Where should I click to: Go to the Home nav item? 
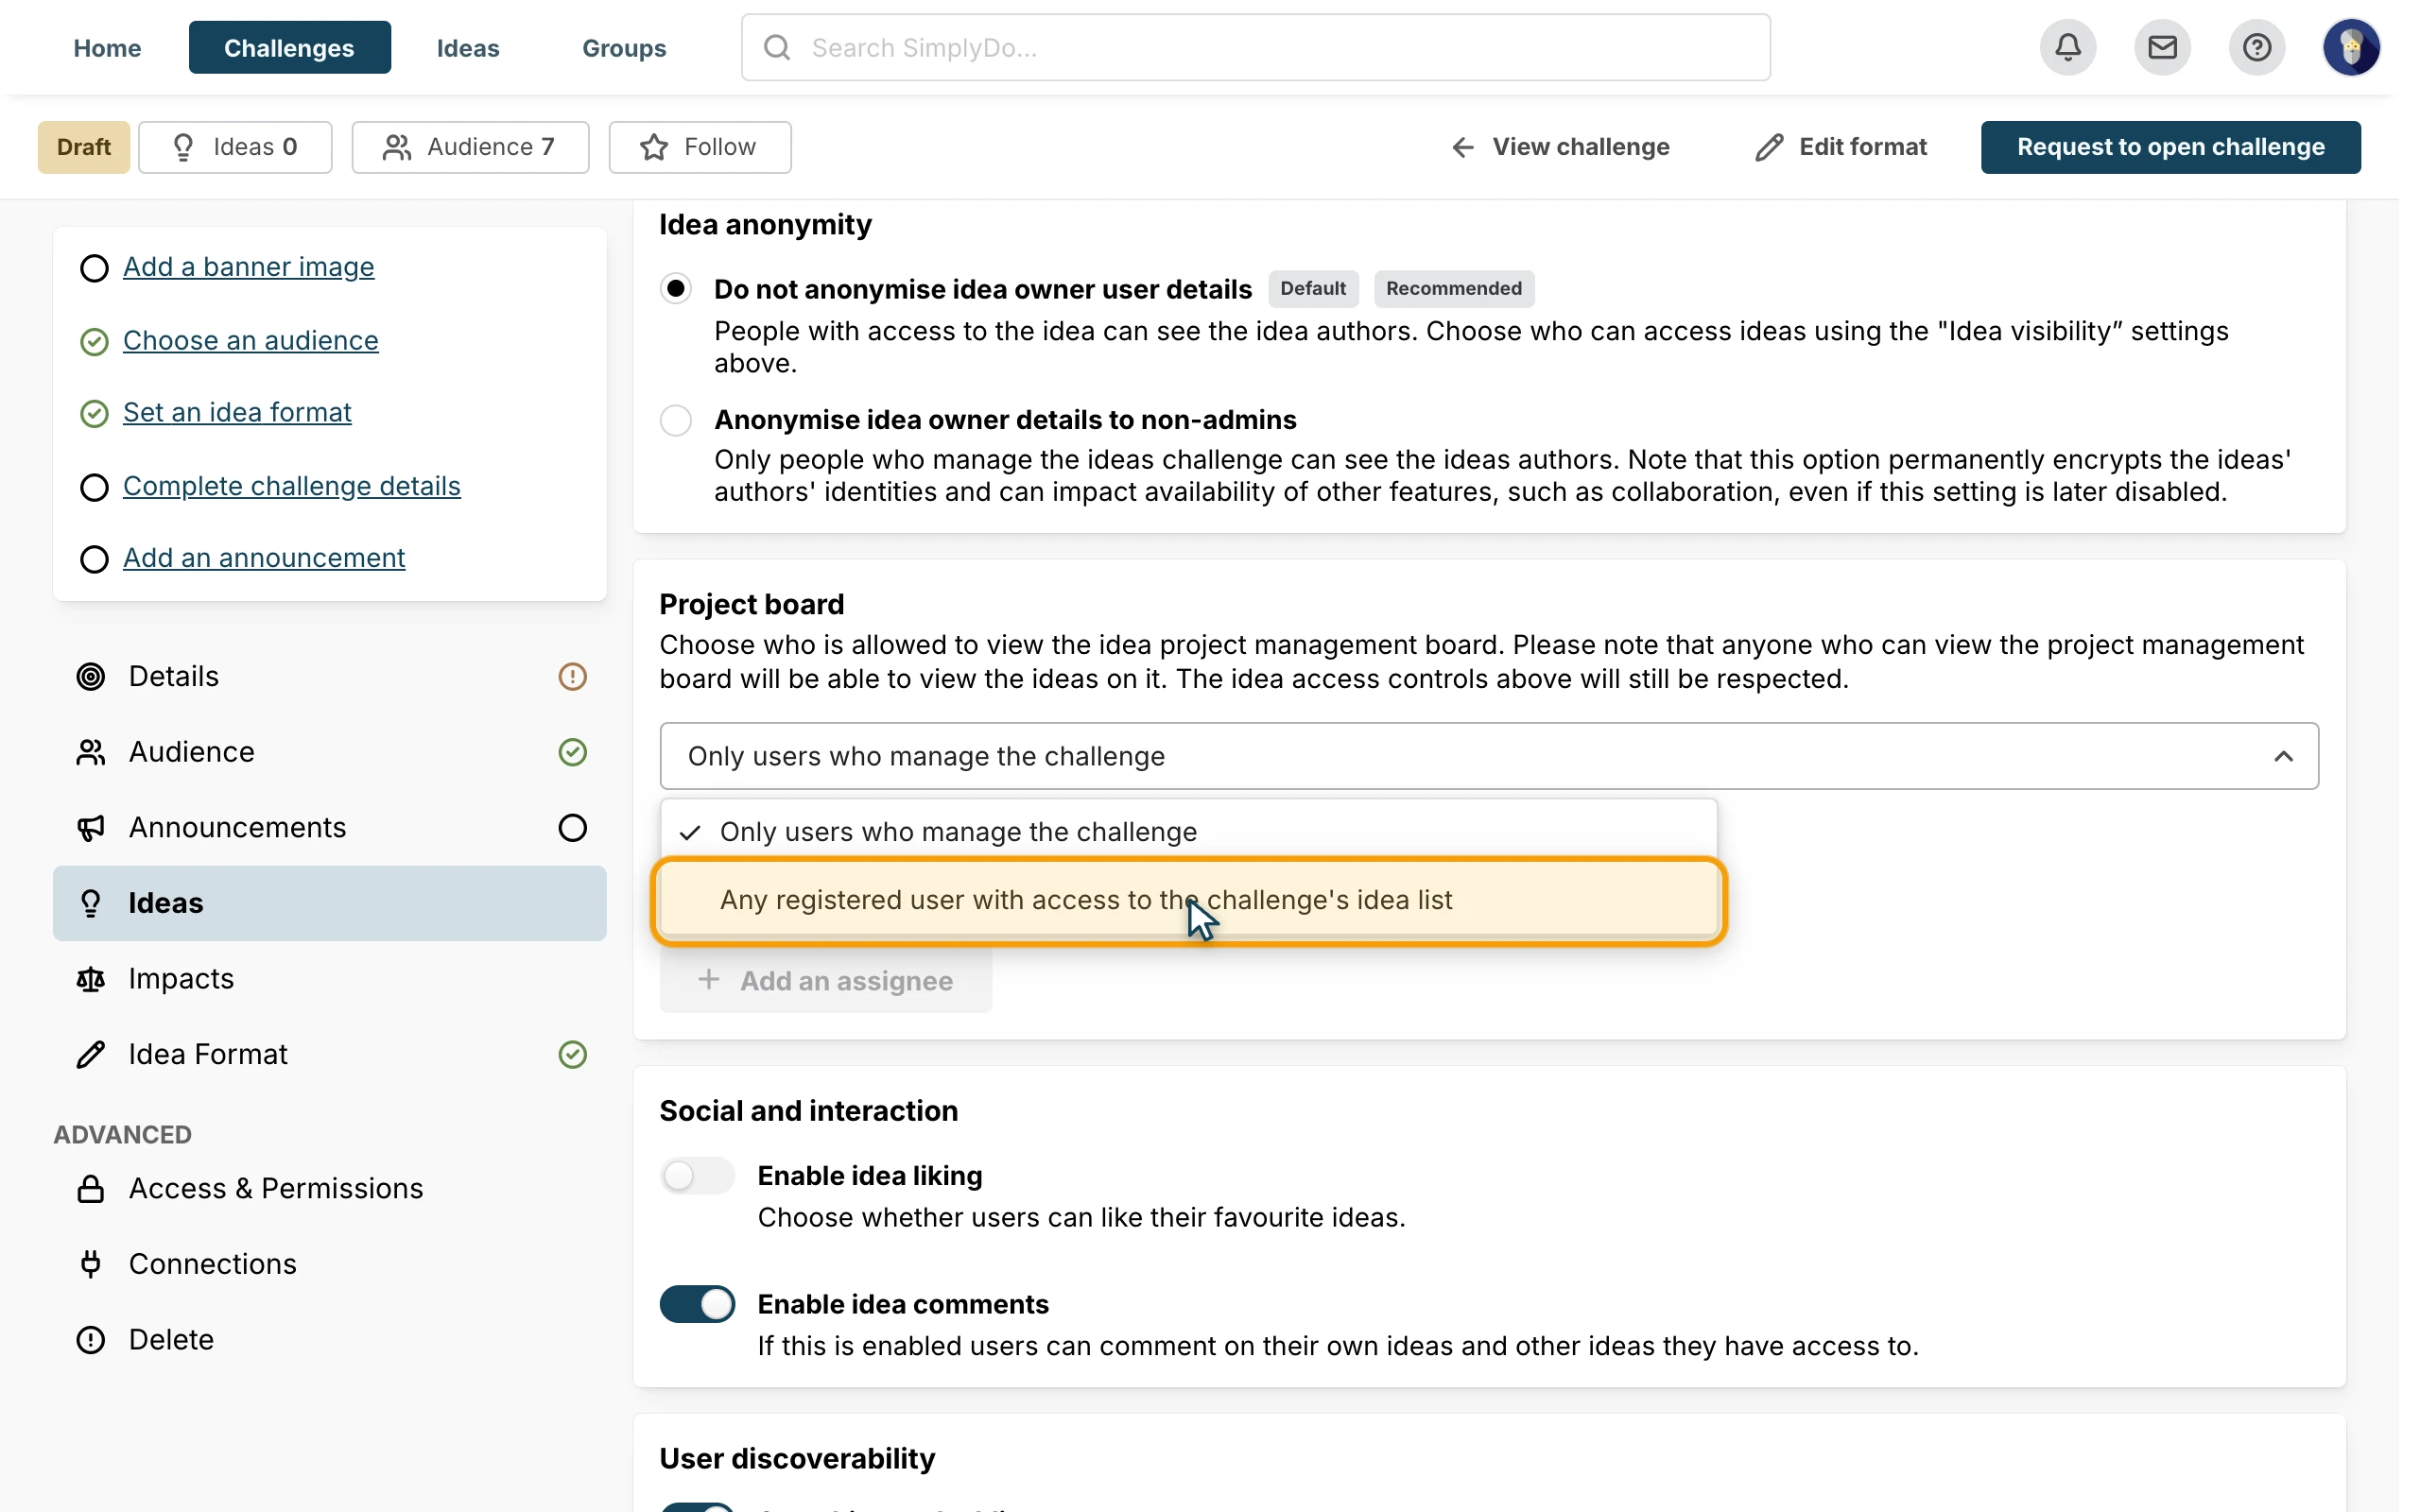(x=107, y=47)
